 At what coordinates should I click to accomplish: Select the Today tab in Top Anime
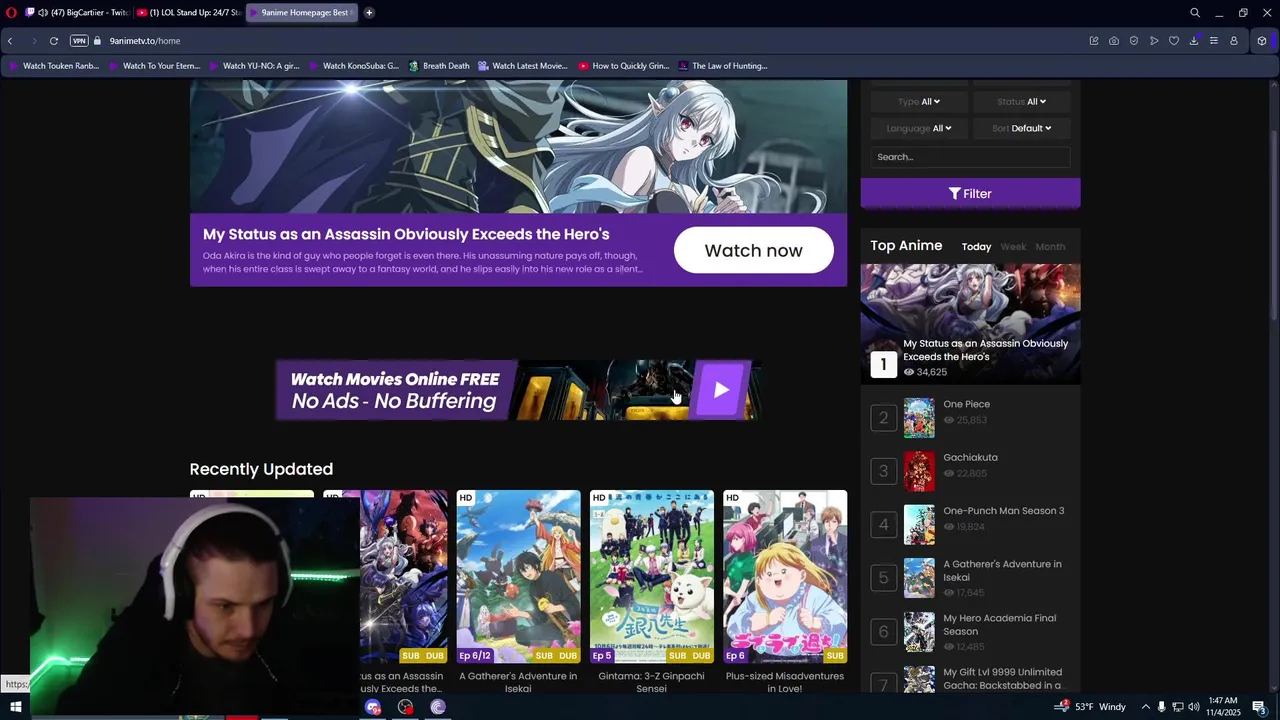pos(976,247)
